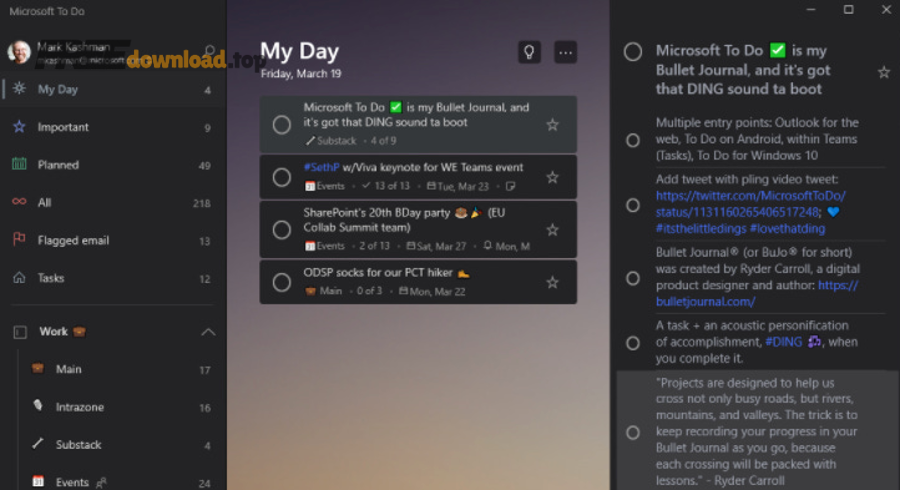Screen dimensions: 900x490
Task: Open the bulletjournal.com link
Action: coord(705,301)
